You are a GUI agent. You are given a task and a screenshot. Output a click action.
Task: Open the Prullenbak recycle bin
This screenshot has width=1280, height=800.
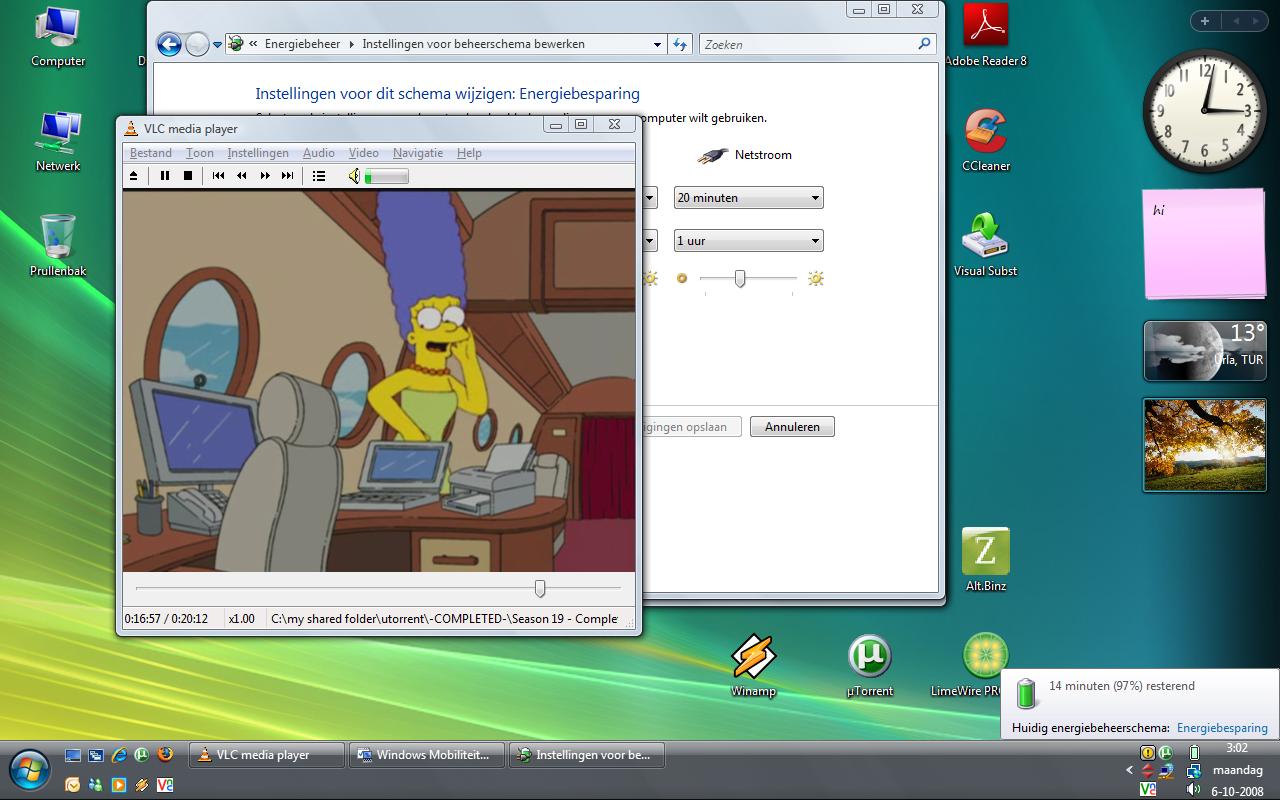(58, 246)
